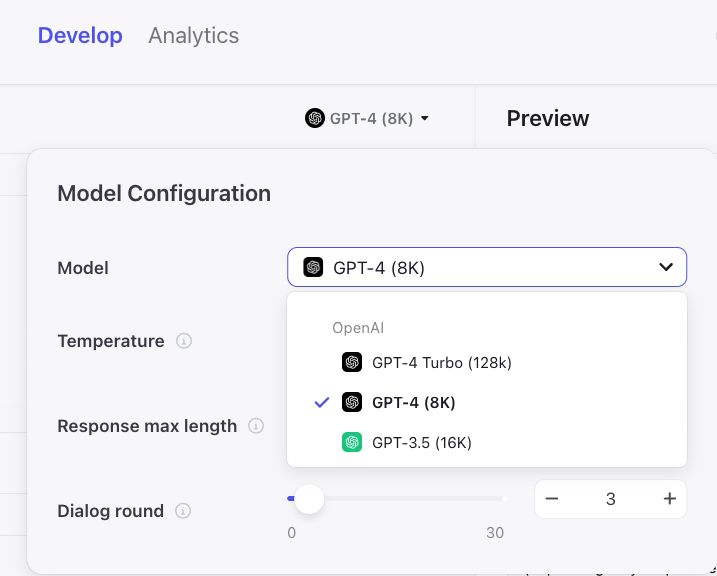Click the blue checkmark beside GPT-4 (8K)
This screenshot has height=576, width=717.
click(x=322, y=402)
